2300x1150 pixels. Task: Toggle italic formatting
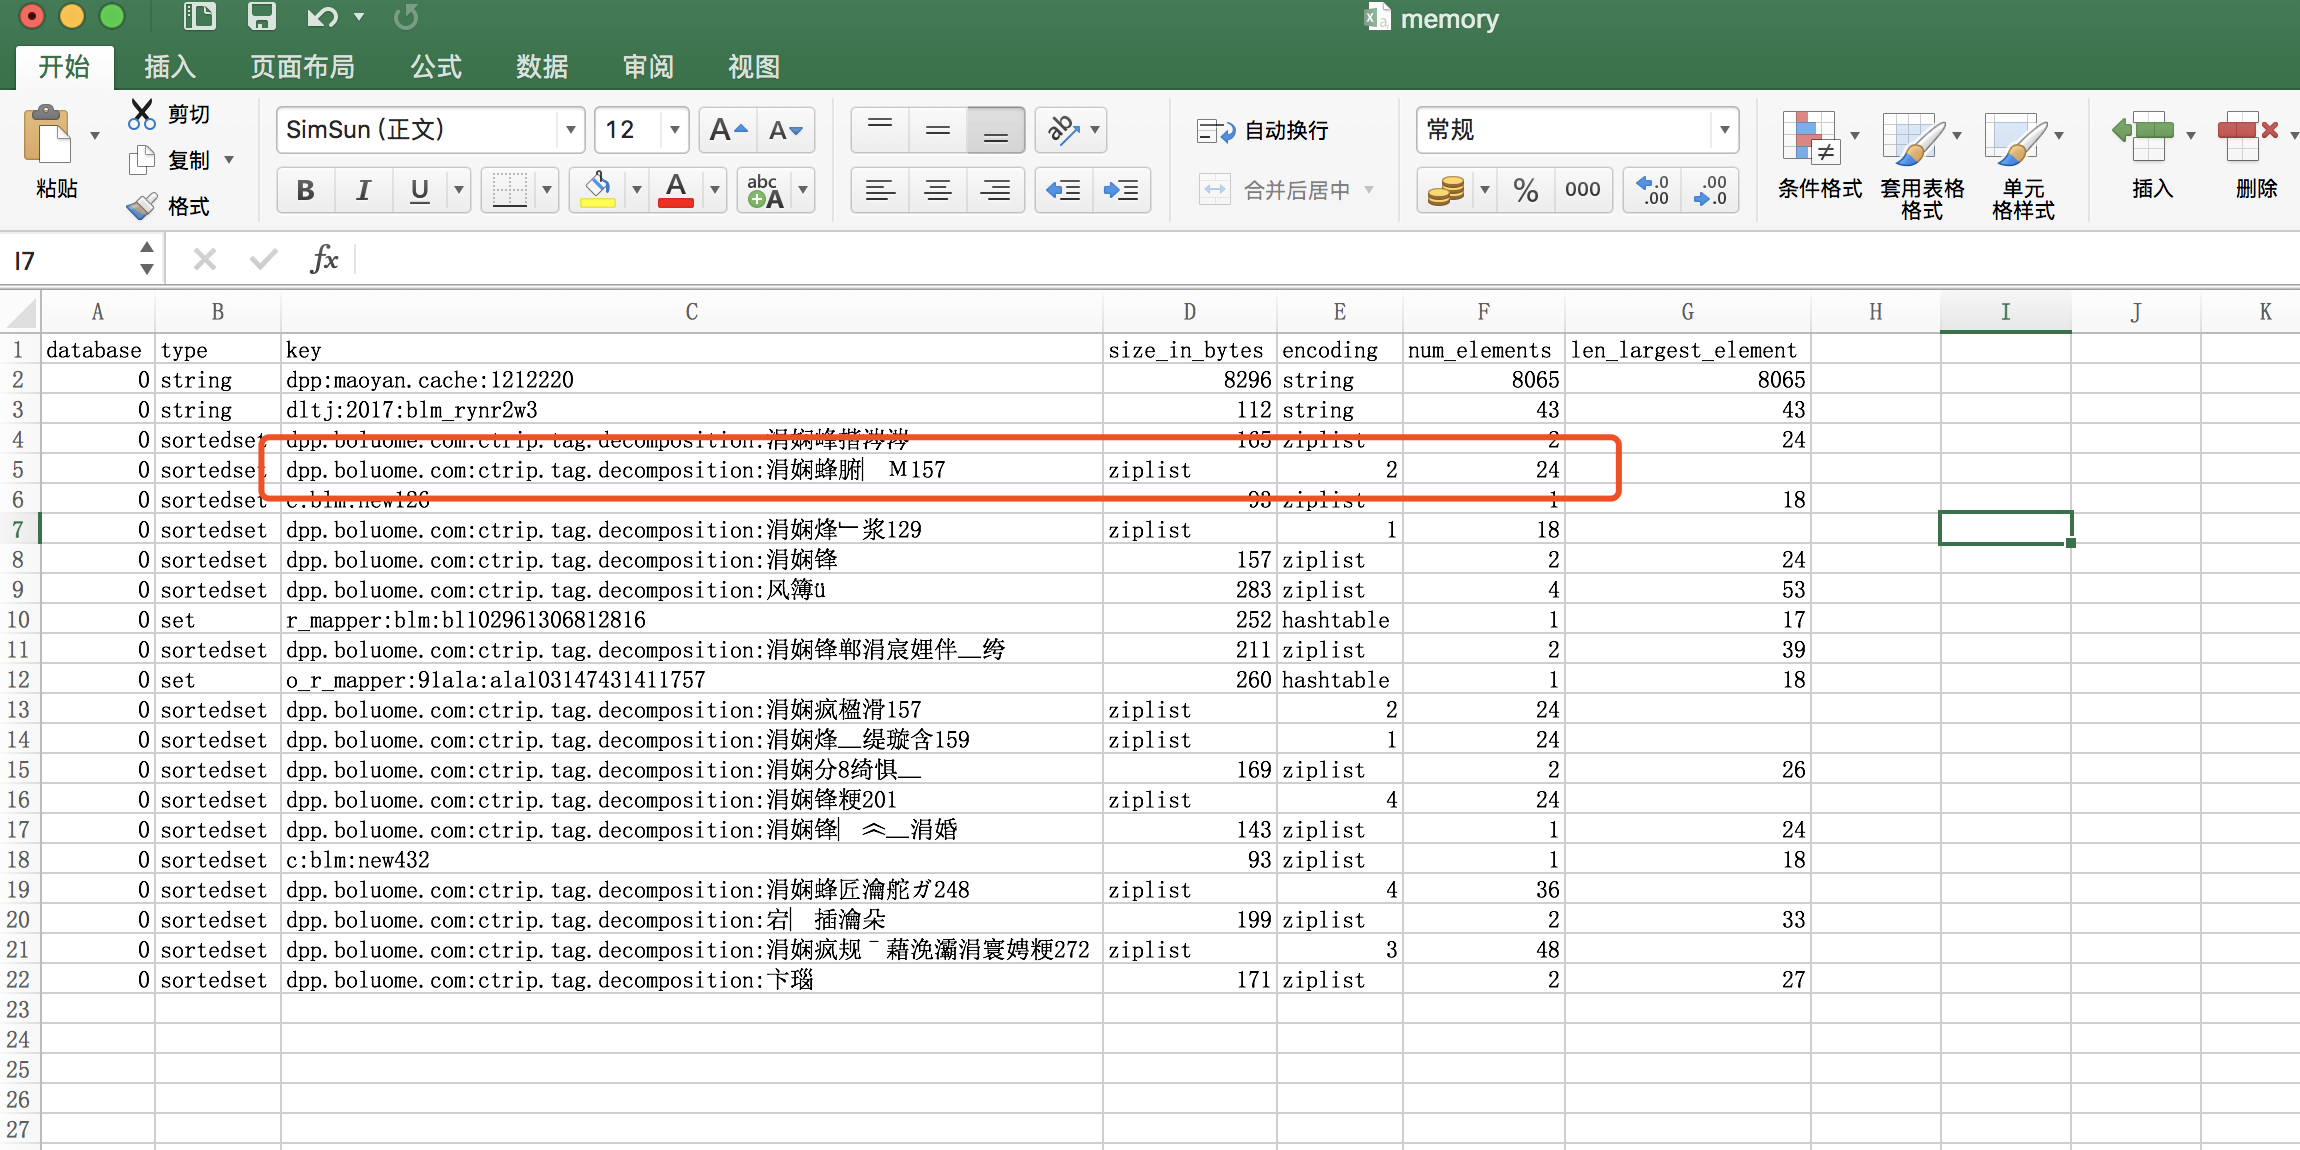(x=363, y=190)
